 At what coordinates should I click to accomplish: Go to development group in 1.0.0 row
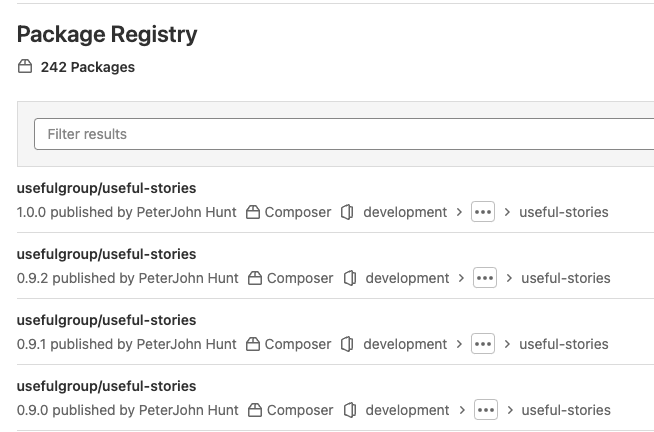pos(405,212)
